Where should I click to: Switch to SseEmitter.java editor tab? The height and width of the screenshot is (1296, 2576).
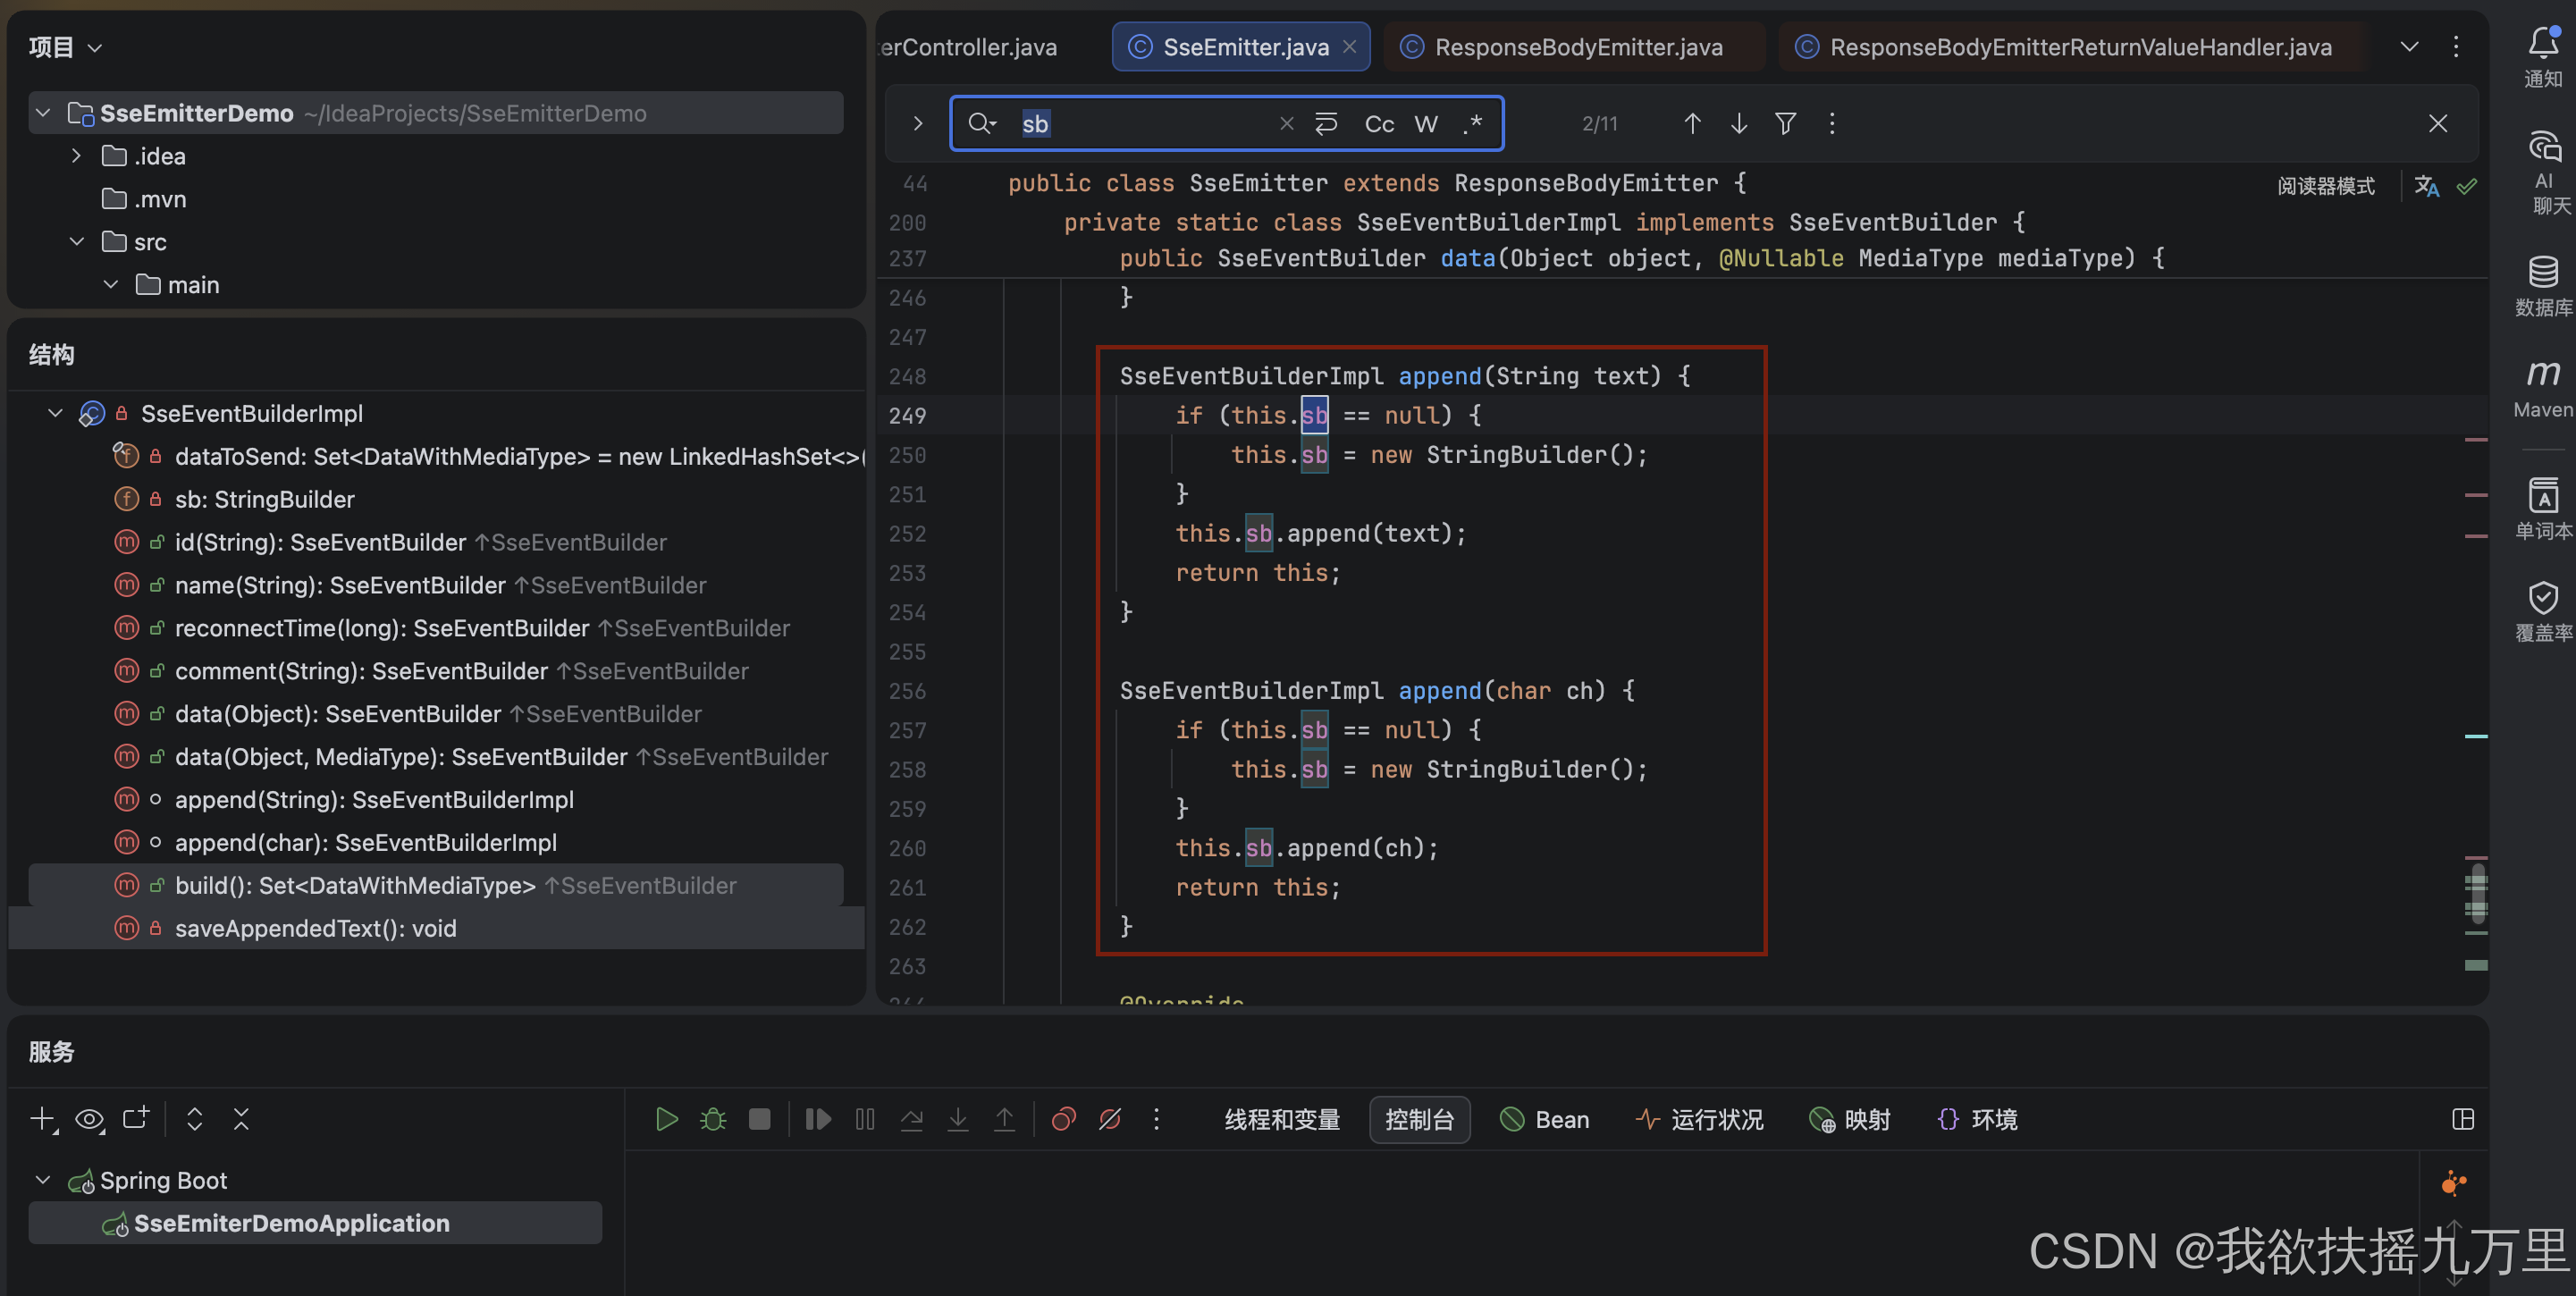coord(1240,47)
